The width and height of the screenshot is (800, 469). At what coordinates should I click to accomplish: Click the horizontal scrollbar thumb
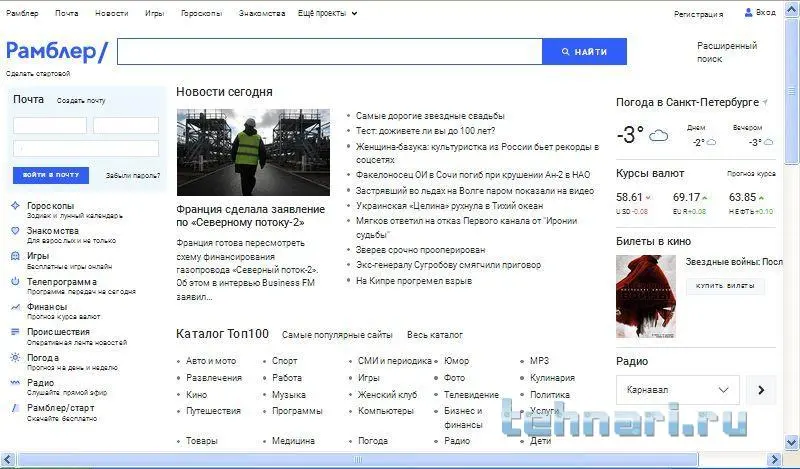[358, 460]
